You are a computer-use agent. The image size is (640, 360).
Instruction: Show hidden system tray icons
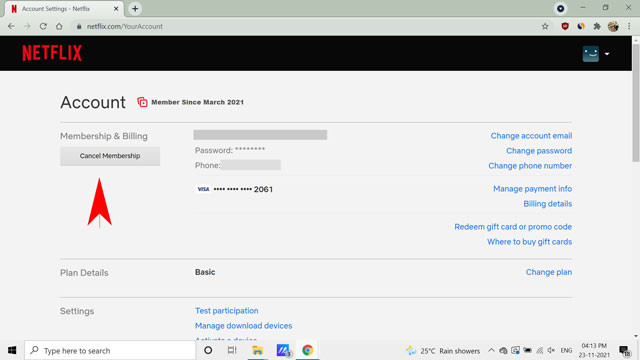tap(491, 350)
